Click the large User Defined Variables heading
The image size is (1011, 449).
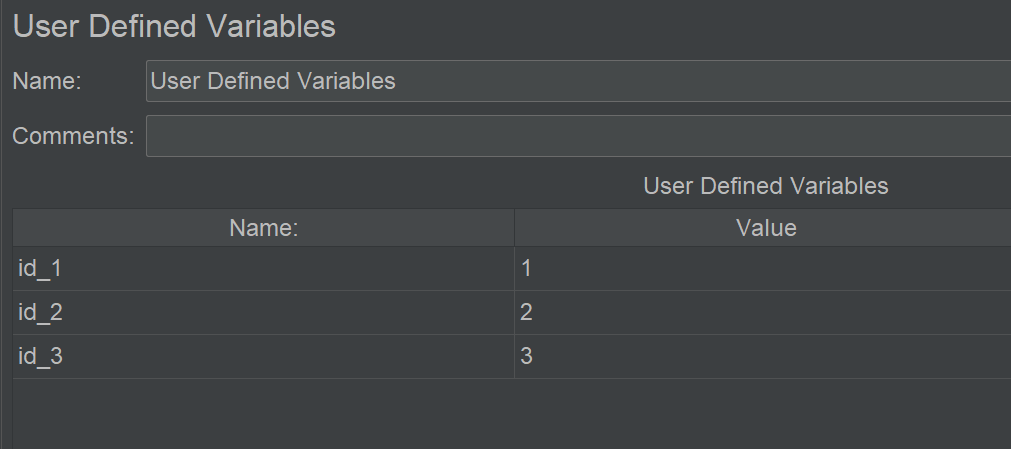(x=174, y=26)
